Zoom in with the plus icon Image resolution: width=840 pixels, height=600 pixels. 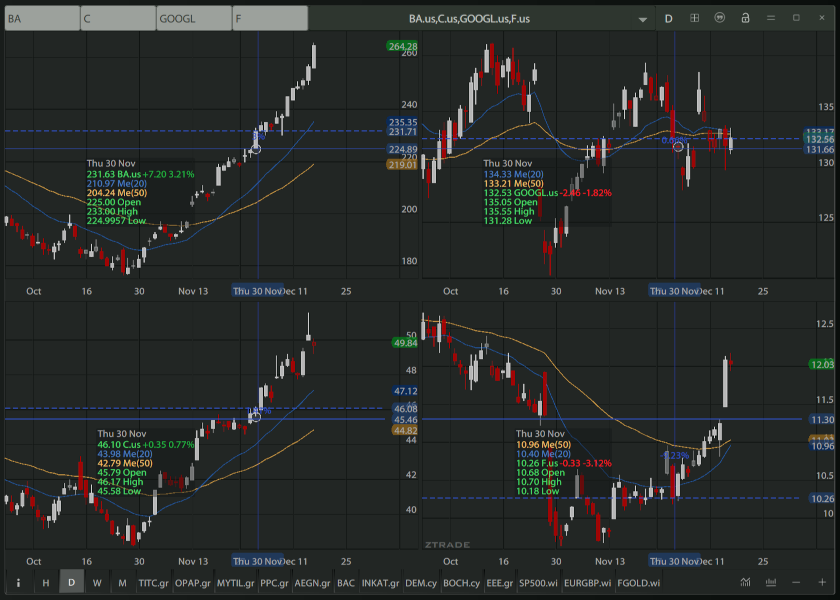coord(822,582)
